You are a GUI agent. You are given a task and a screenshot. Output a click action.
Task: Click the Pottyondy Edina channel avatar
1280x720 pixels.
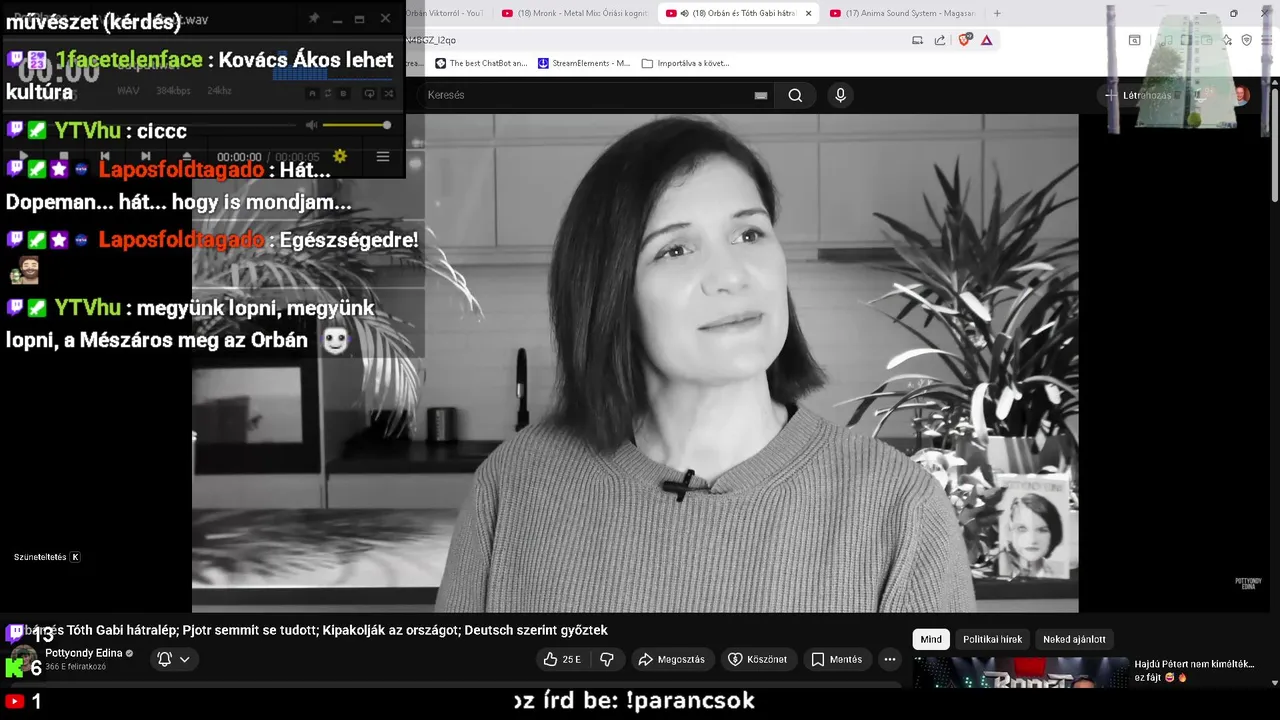point(24,659)
